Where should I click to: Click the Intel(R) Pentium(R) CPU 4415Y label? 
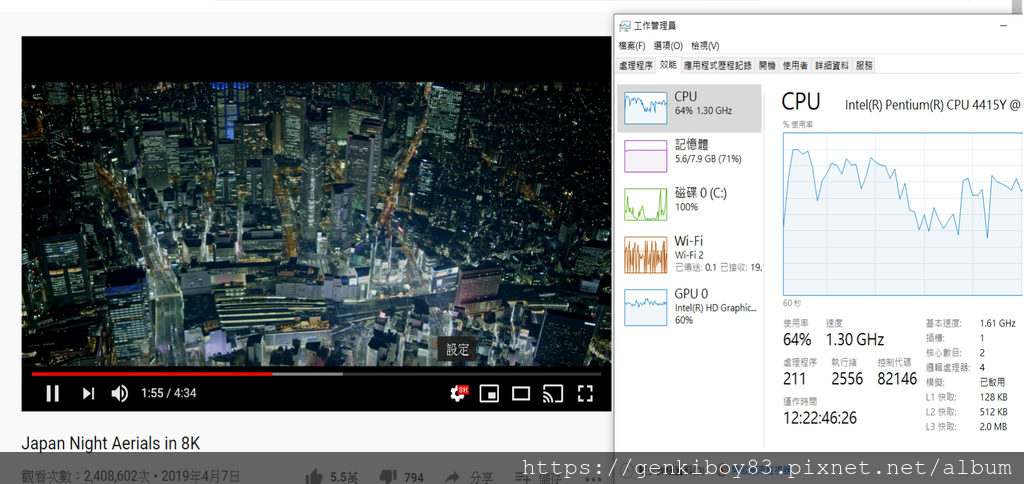pos(934,104)
